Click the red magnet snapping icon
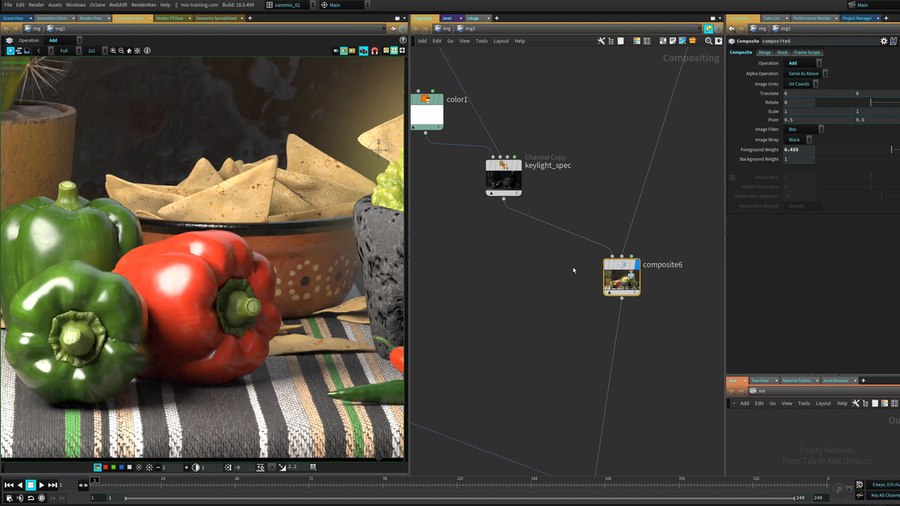 375,50
